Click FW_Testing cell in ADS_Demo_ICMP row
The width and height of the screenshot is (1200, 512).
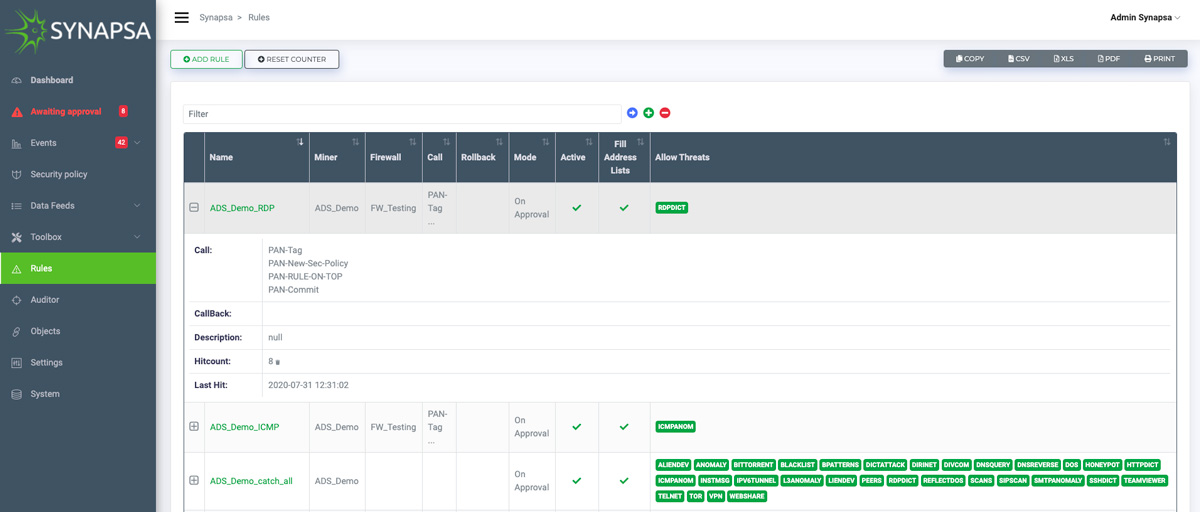(393, 427)
